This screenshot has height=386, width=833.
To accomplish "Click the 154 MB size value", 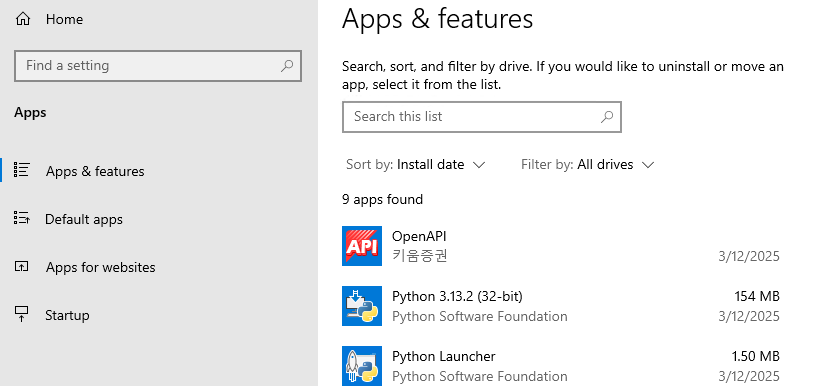I will 757,296.
